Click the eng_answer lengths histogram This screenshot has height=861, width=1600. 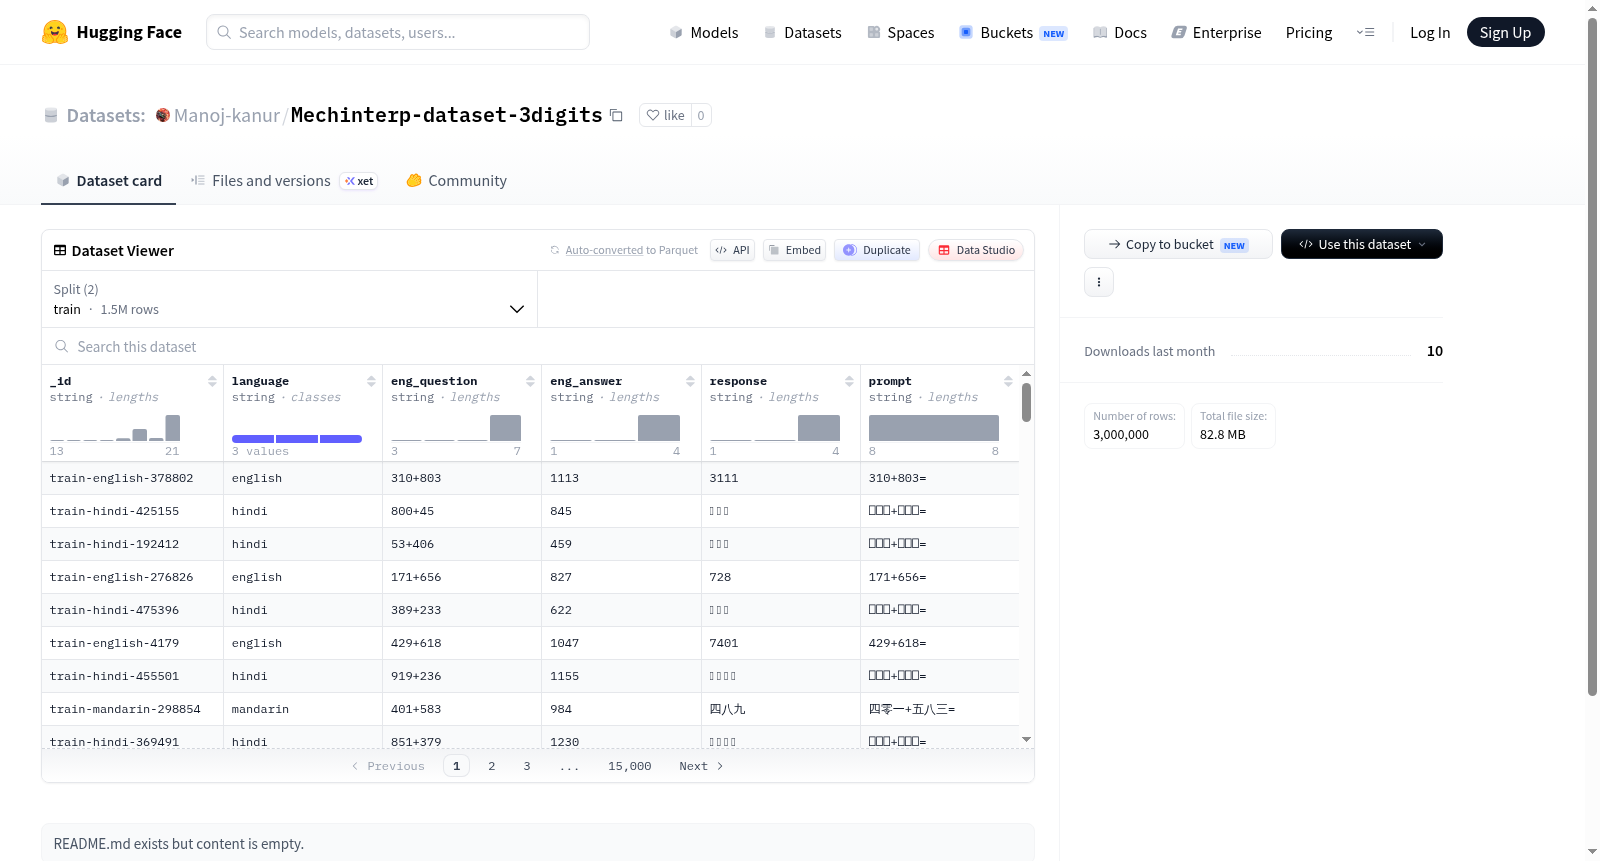coord(615,428)
